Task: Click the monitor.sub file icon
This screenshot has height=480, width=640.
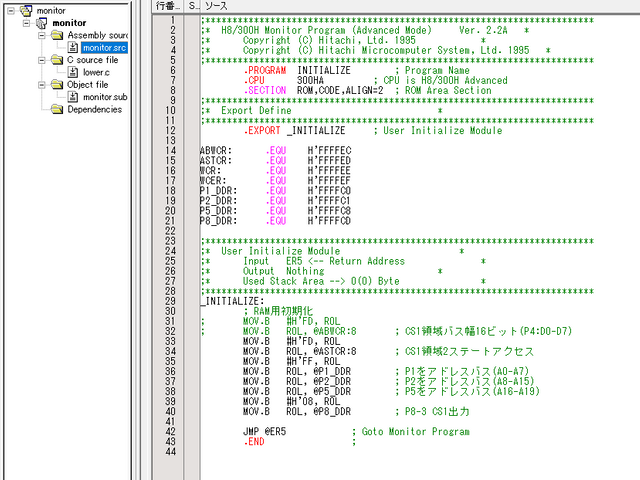Action: 73,97
